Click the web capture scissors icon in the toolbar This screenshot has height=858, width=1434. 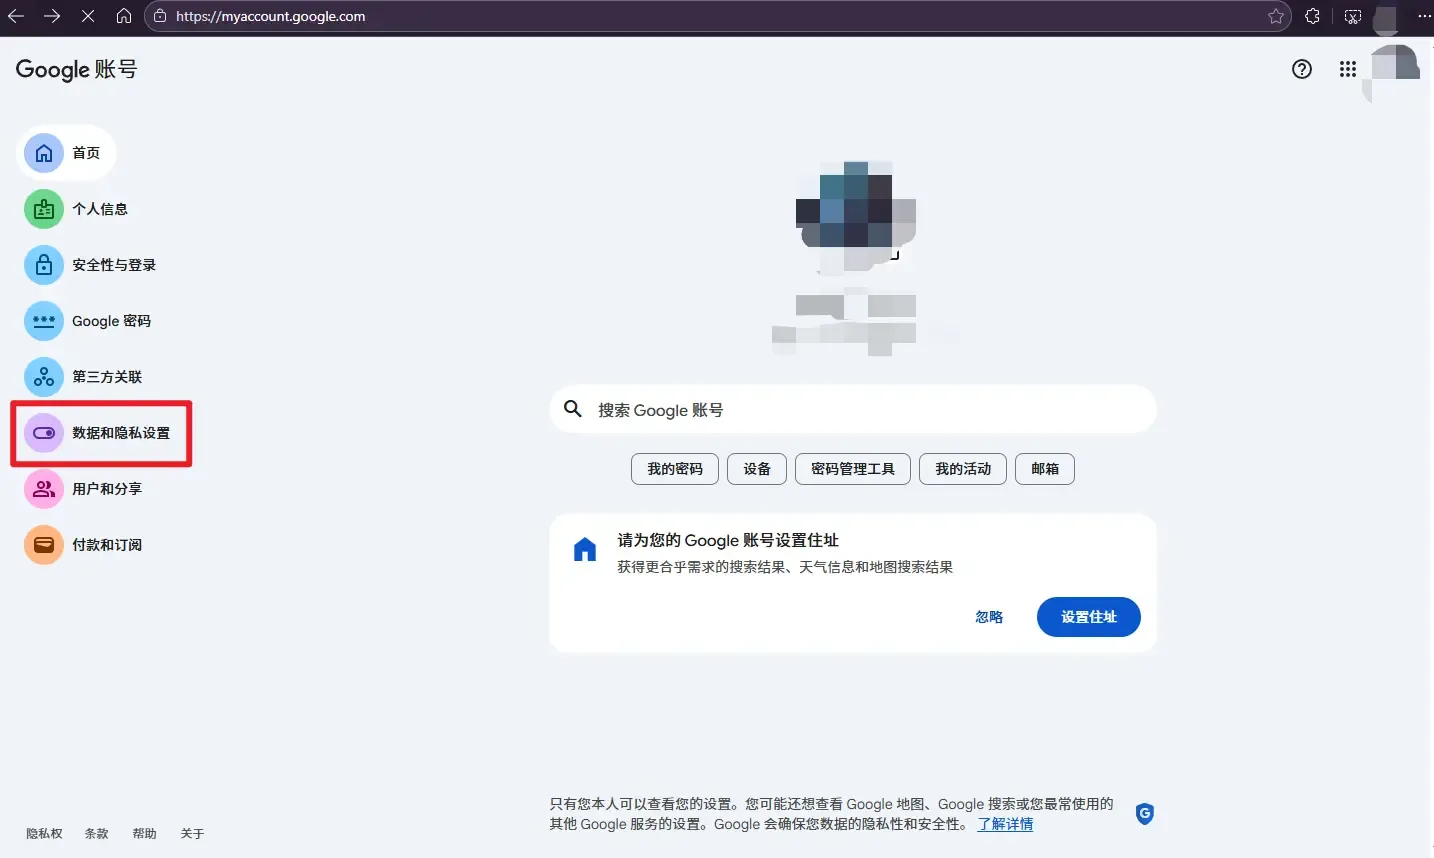click(1353, 16)
